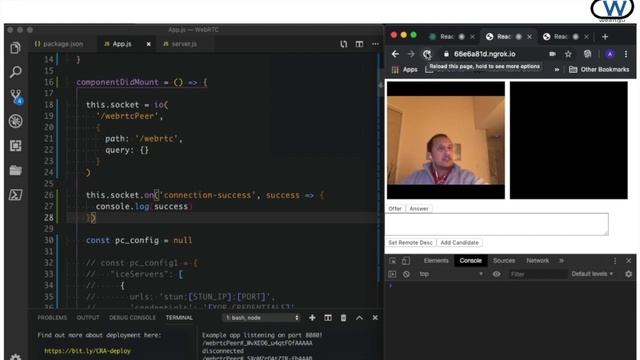This screenshot has width=640, height=360.
Task: Open Other Bookmarks folder
Action: pos(599,70)
